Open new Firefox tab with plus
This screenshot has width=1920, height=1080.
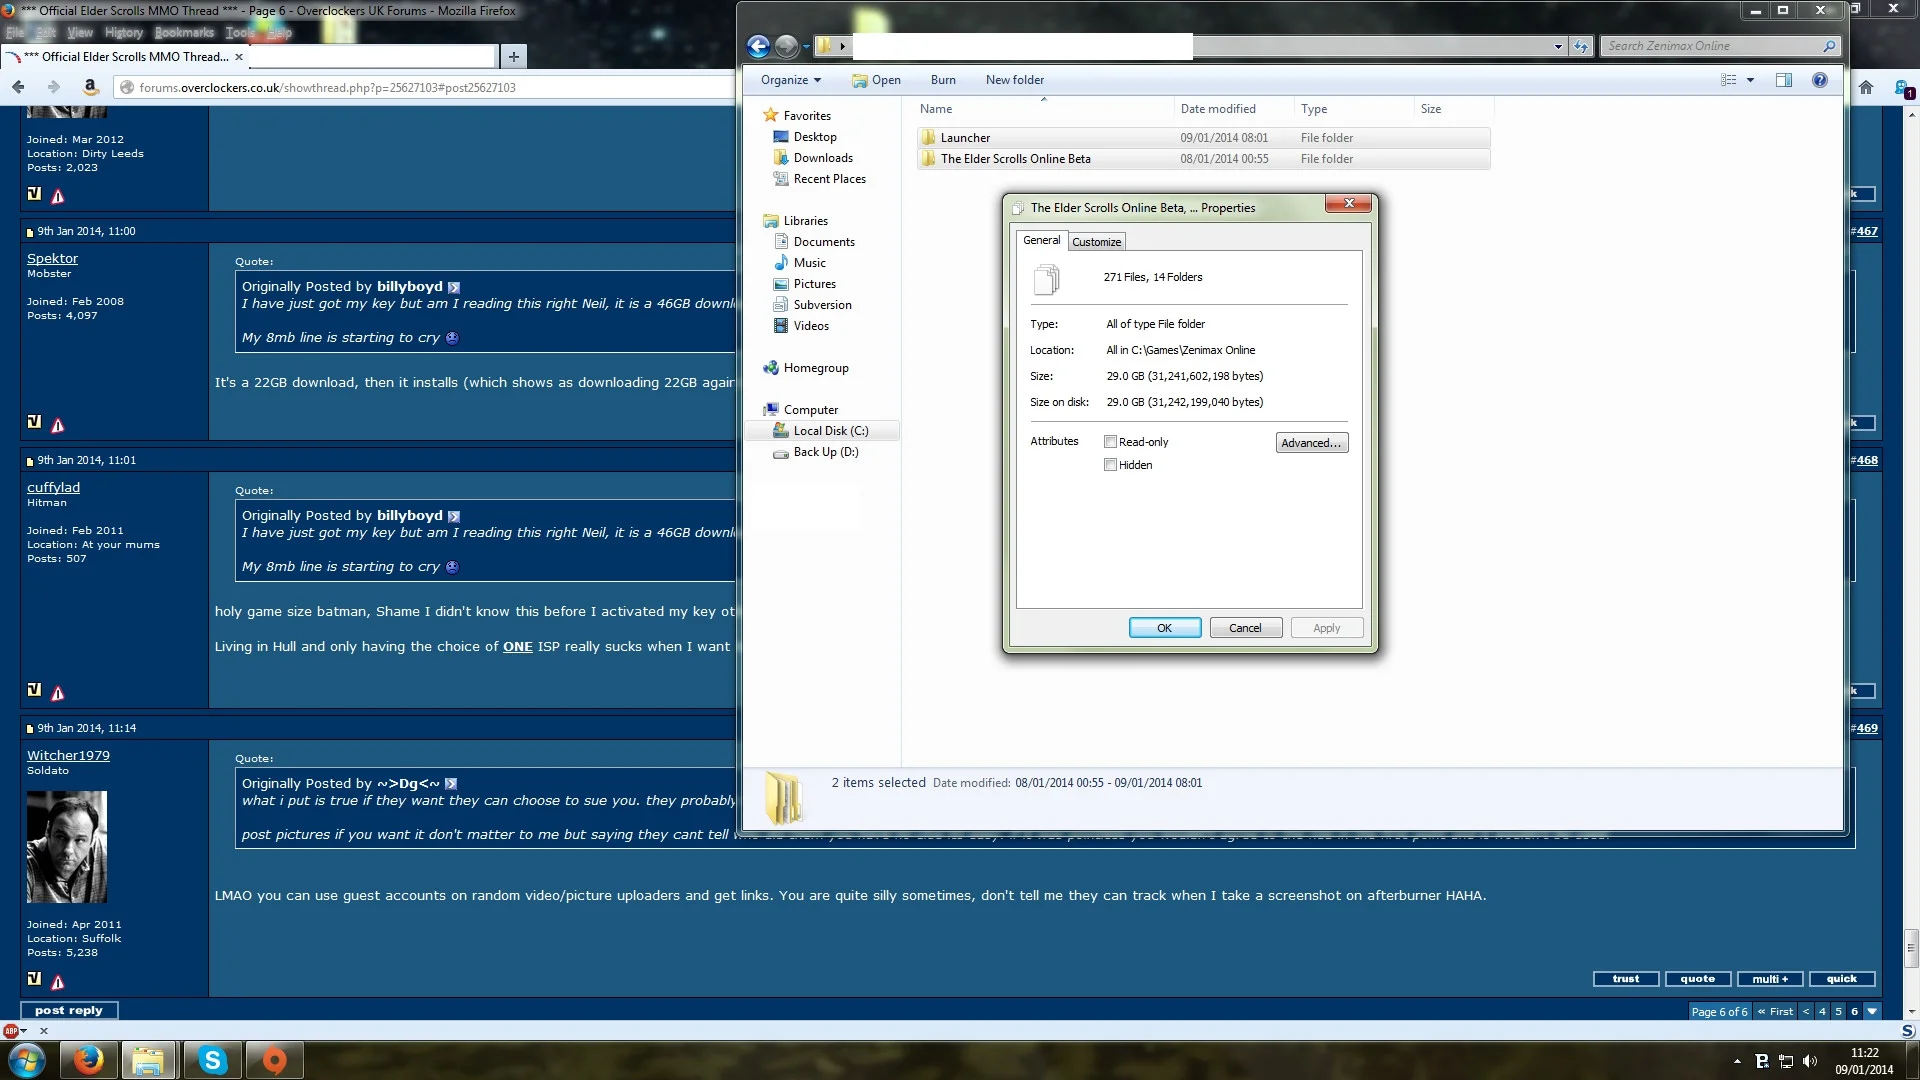514,57
